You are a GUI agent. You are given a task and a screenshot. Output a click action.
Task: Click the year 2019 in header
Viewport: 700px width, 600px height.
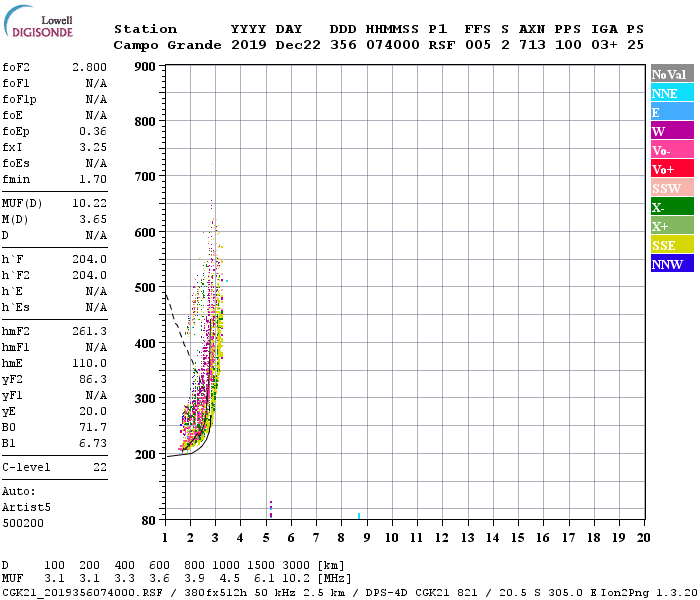[x=249, y=45]
